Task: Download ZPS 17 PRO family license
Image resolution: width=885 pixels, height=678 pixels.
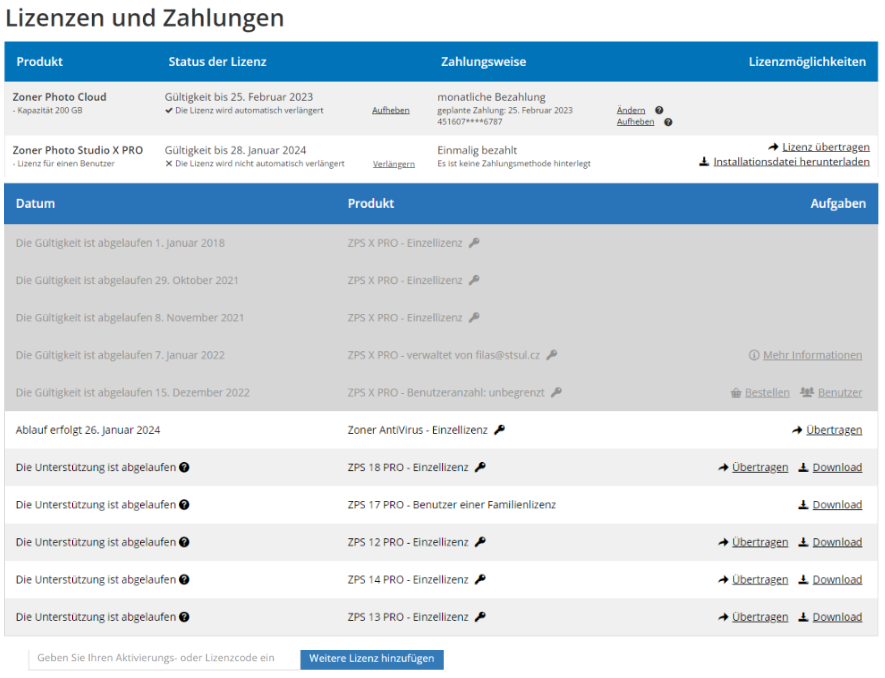Action: click(x=836, y=505)
